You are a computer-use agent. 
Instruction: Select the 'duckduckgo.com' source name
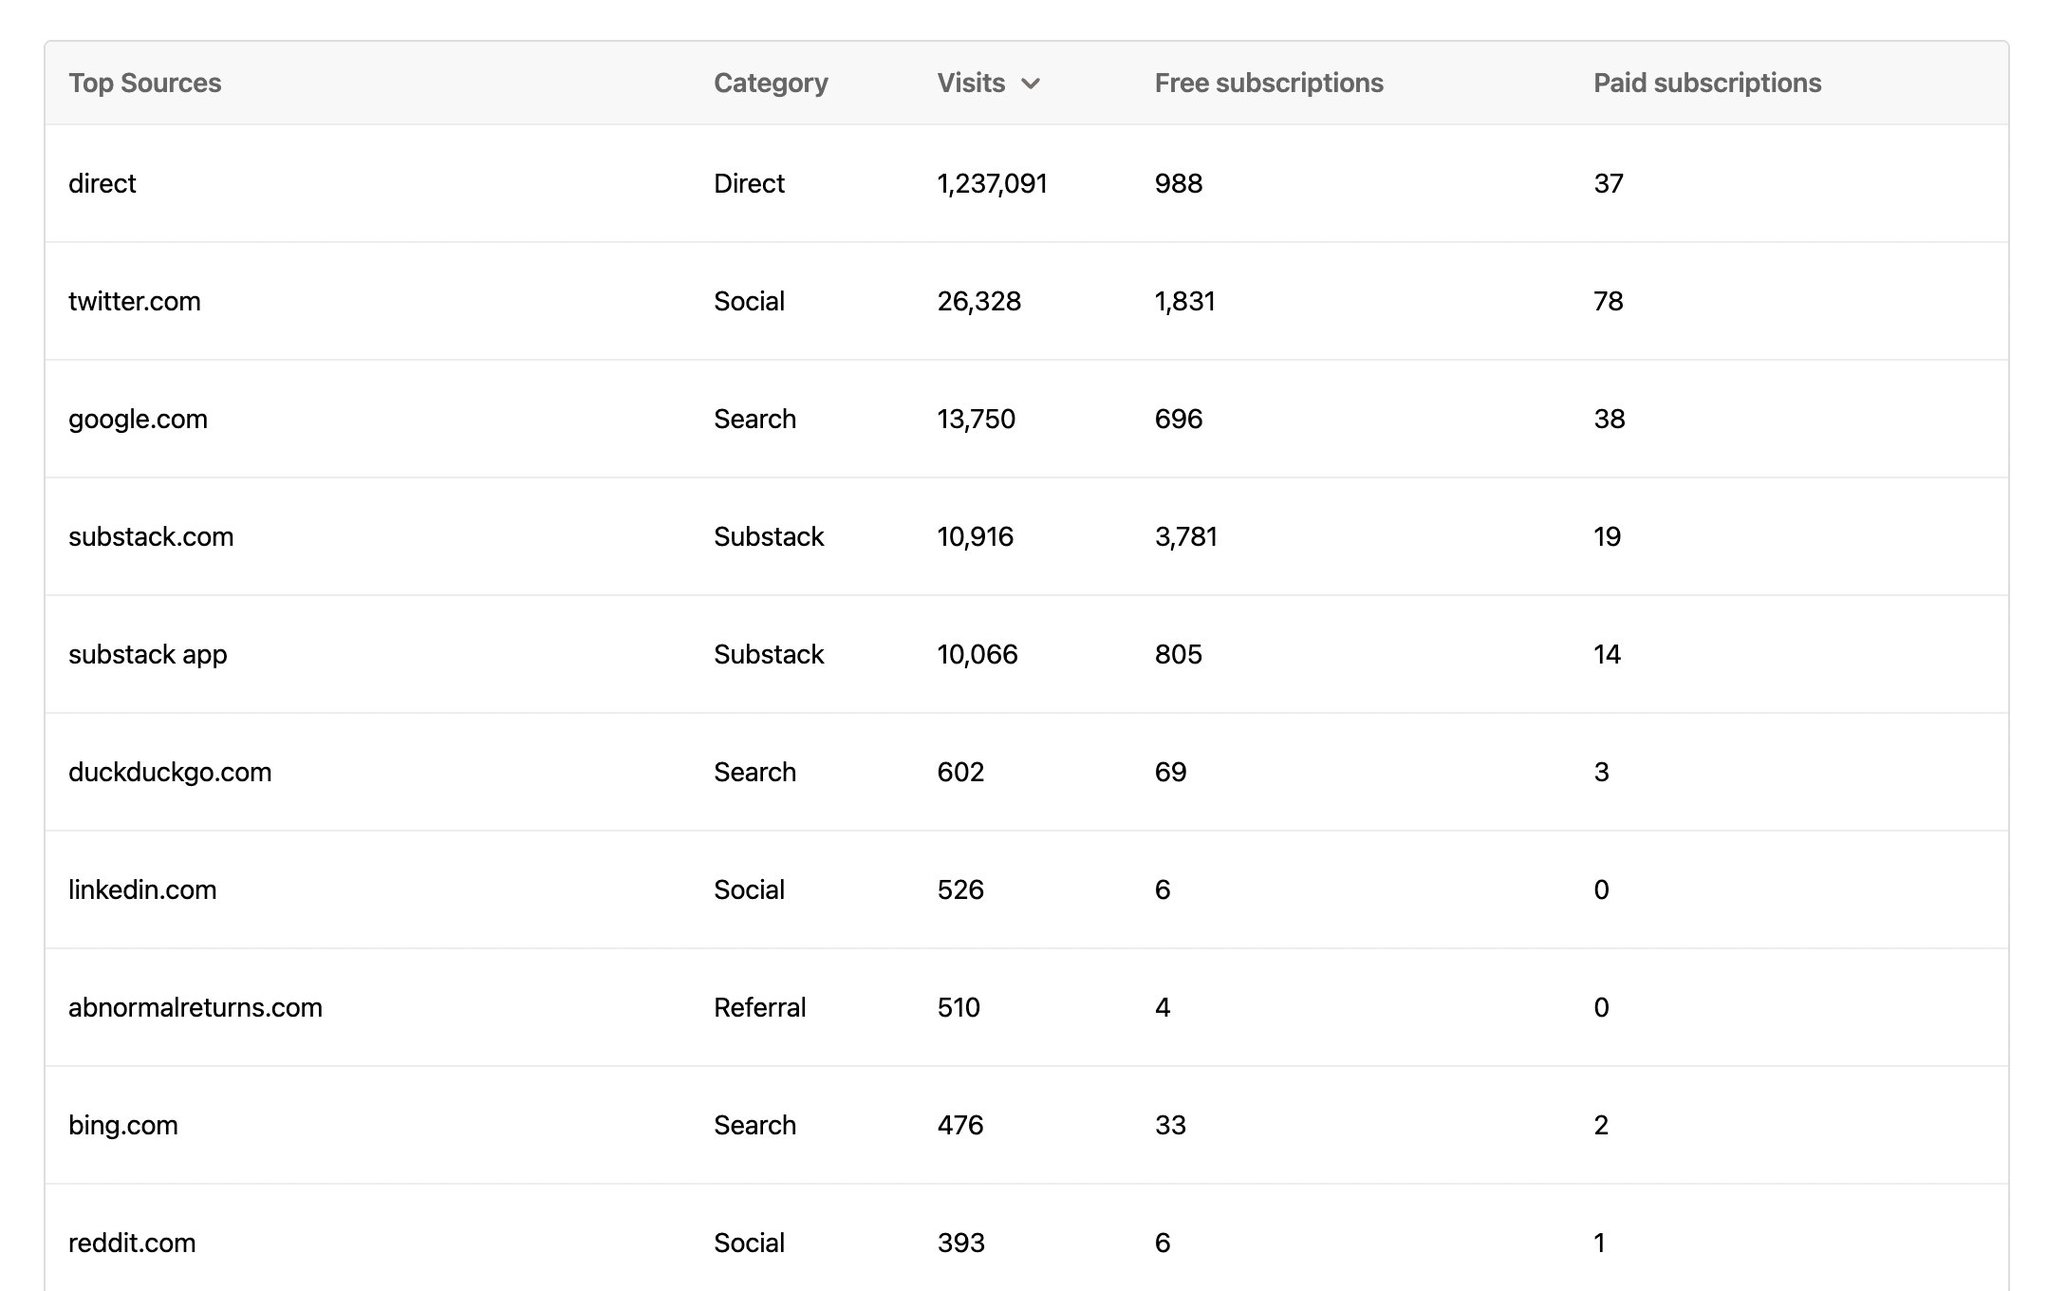tap(170, 772)
